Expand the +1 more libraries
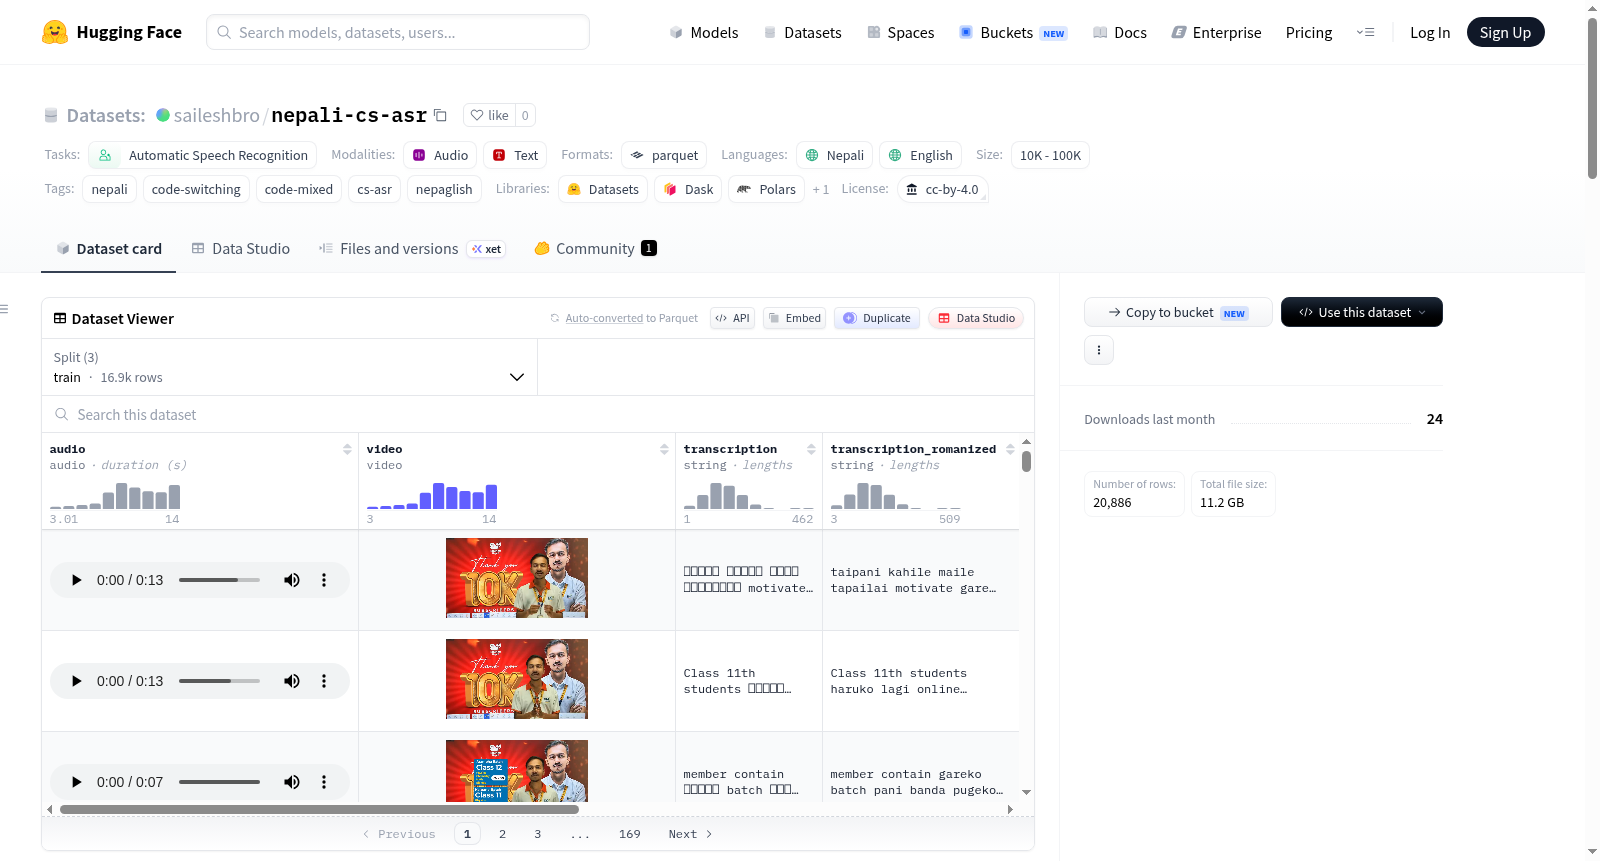Viewport: 1600px width, 861px height. [x=821, y=189]
